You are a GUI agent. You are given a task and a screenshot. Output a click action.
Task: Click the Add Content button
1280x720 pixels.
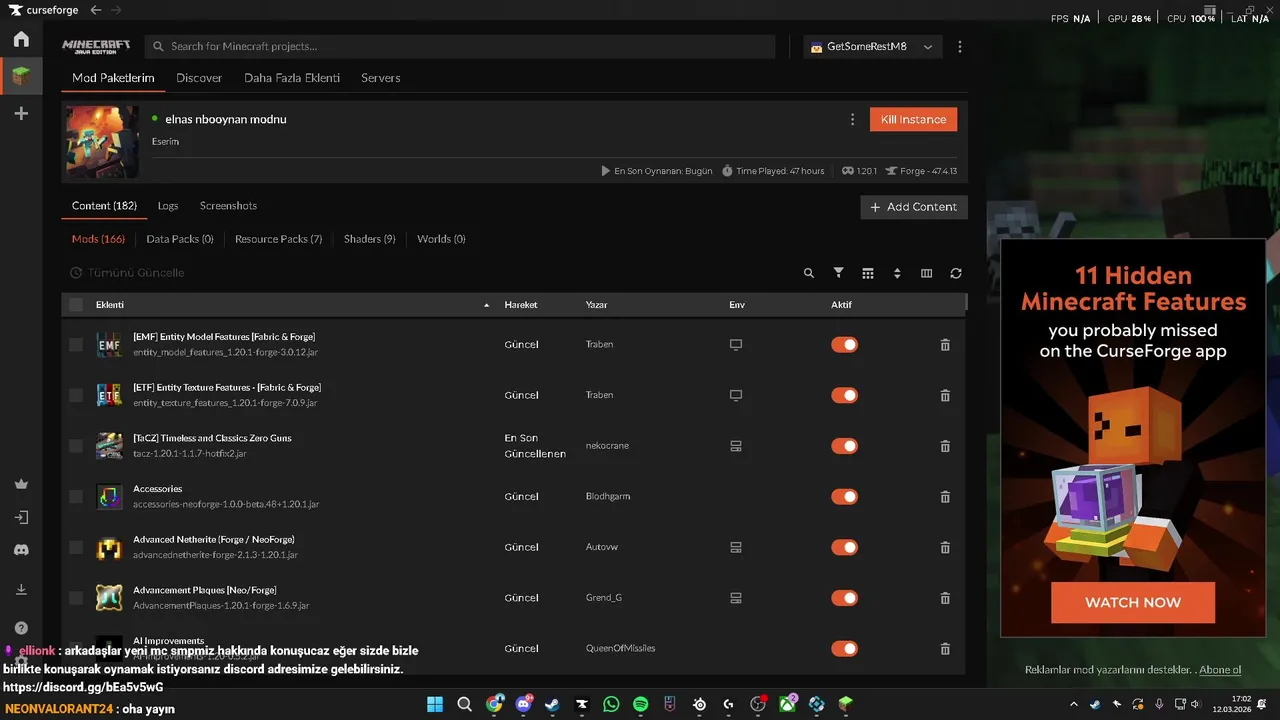tap(914, 207)
